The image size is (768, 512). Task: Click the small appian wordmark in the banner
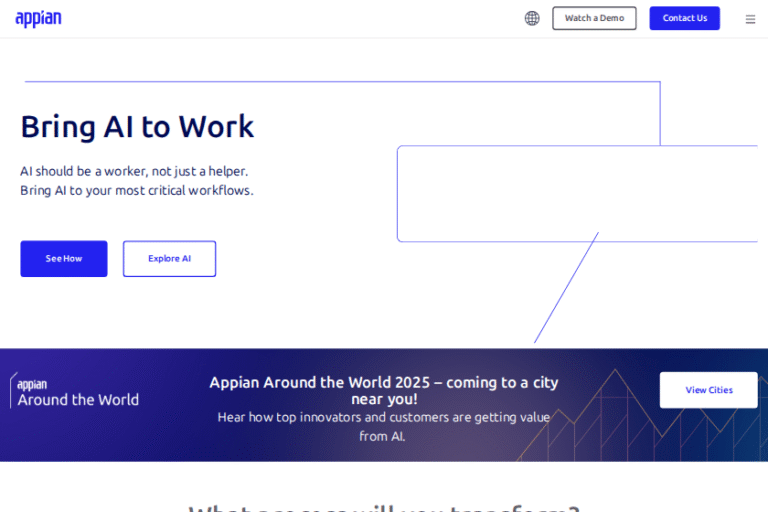(32, 383)
